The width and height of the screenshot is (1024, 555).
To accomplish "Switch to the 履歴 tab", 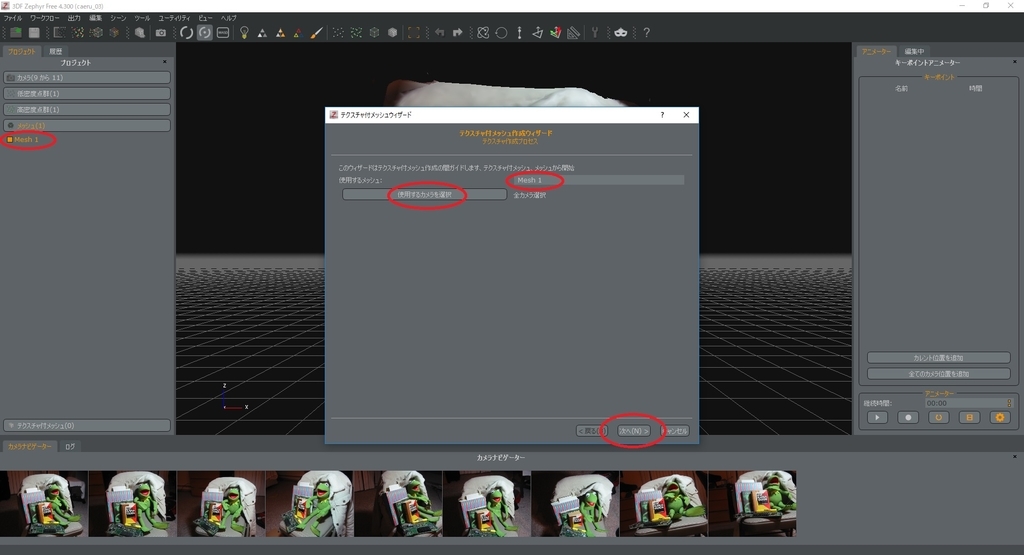I will coord(56,51).
